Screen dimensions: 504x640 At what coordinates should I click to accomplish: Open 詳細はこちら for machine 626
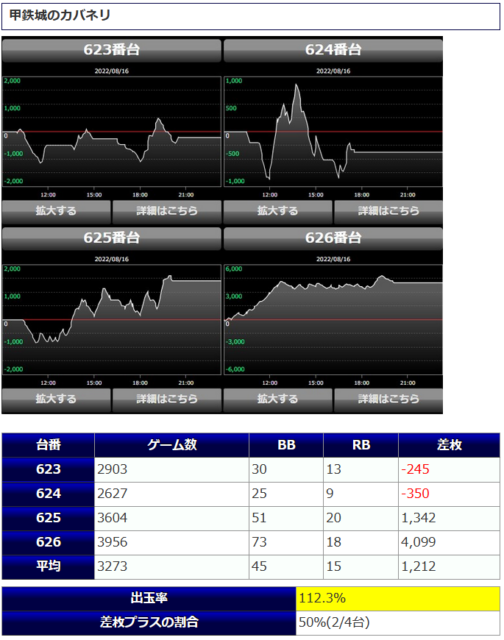point(388,399)
